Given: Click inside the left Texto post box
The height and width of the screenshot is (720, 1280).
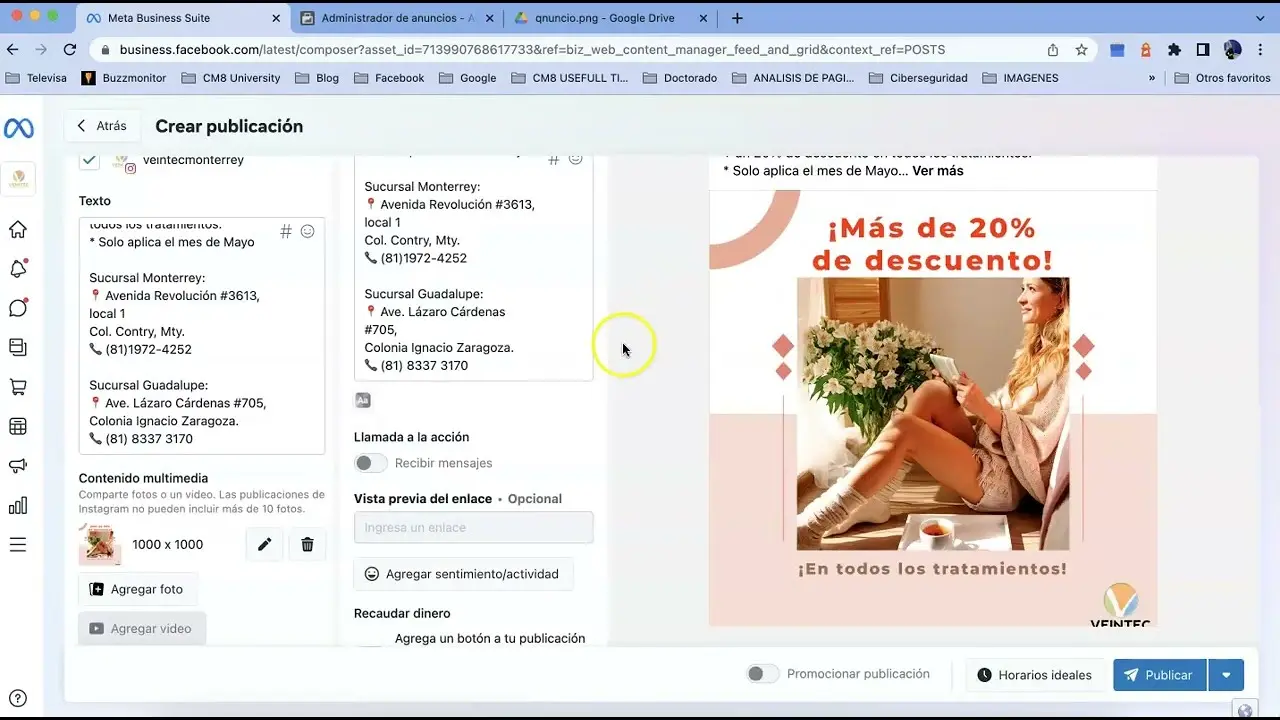Looking at the screenshot, I should 202,336.
